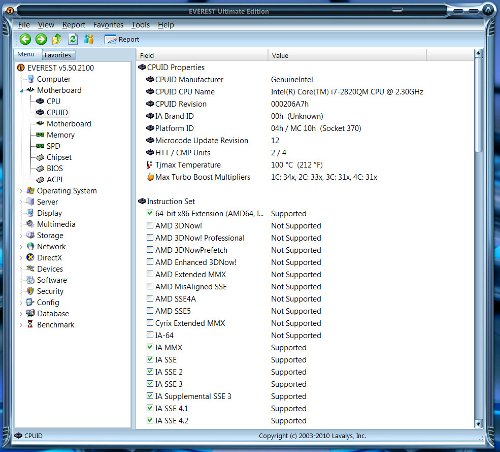Toggle 64-bit x86 Extension checkbox
This screenshot has height=452, width=500.
[x=150, y=213]
